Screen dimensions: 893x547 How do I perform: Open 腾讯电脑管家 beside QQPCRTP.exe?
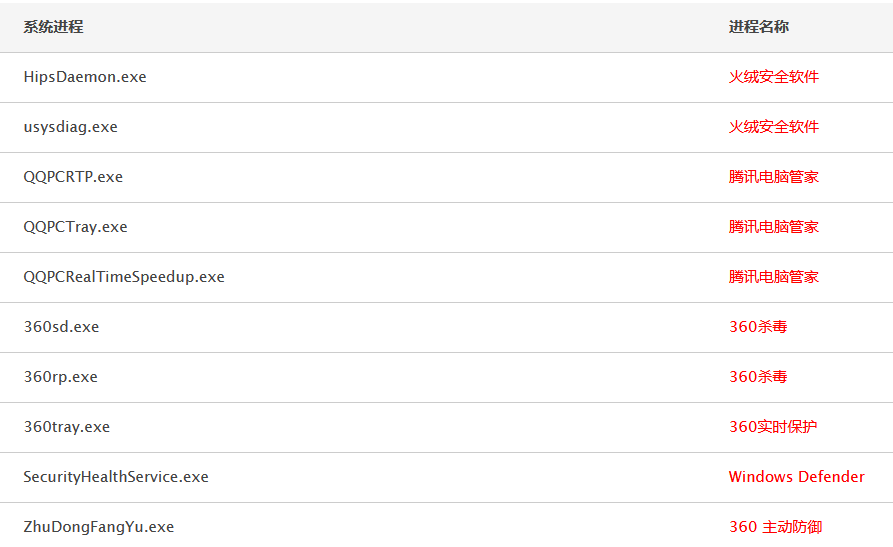(x=774, y=177)
